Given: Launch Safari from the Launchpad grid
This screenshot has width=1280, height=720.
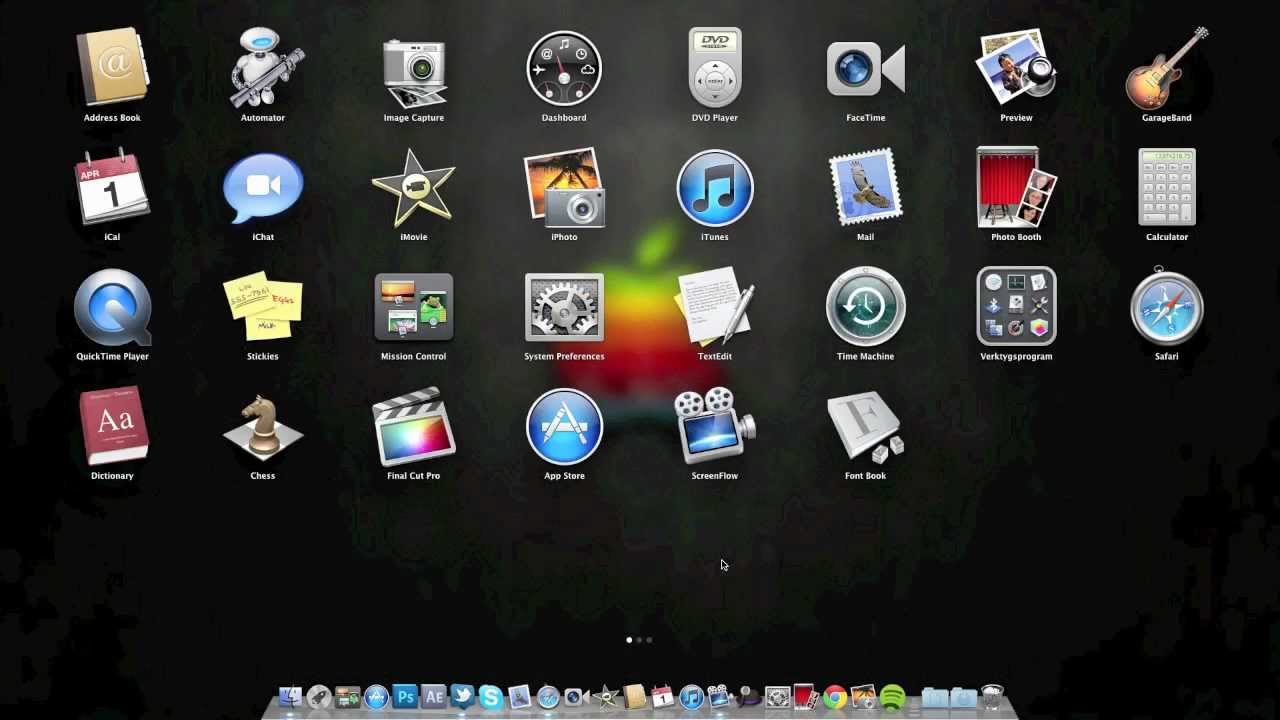Looking at the screenshot, I should pos(1167,307).
